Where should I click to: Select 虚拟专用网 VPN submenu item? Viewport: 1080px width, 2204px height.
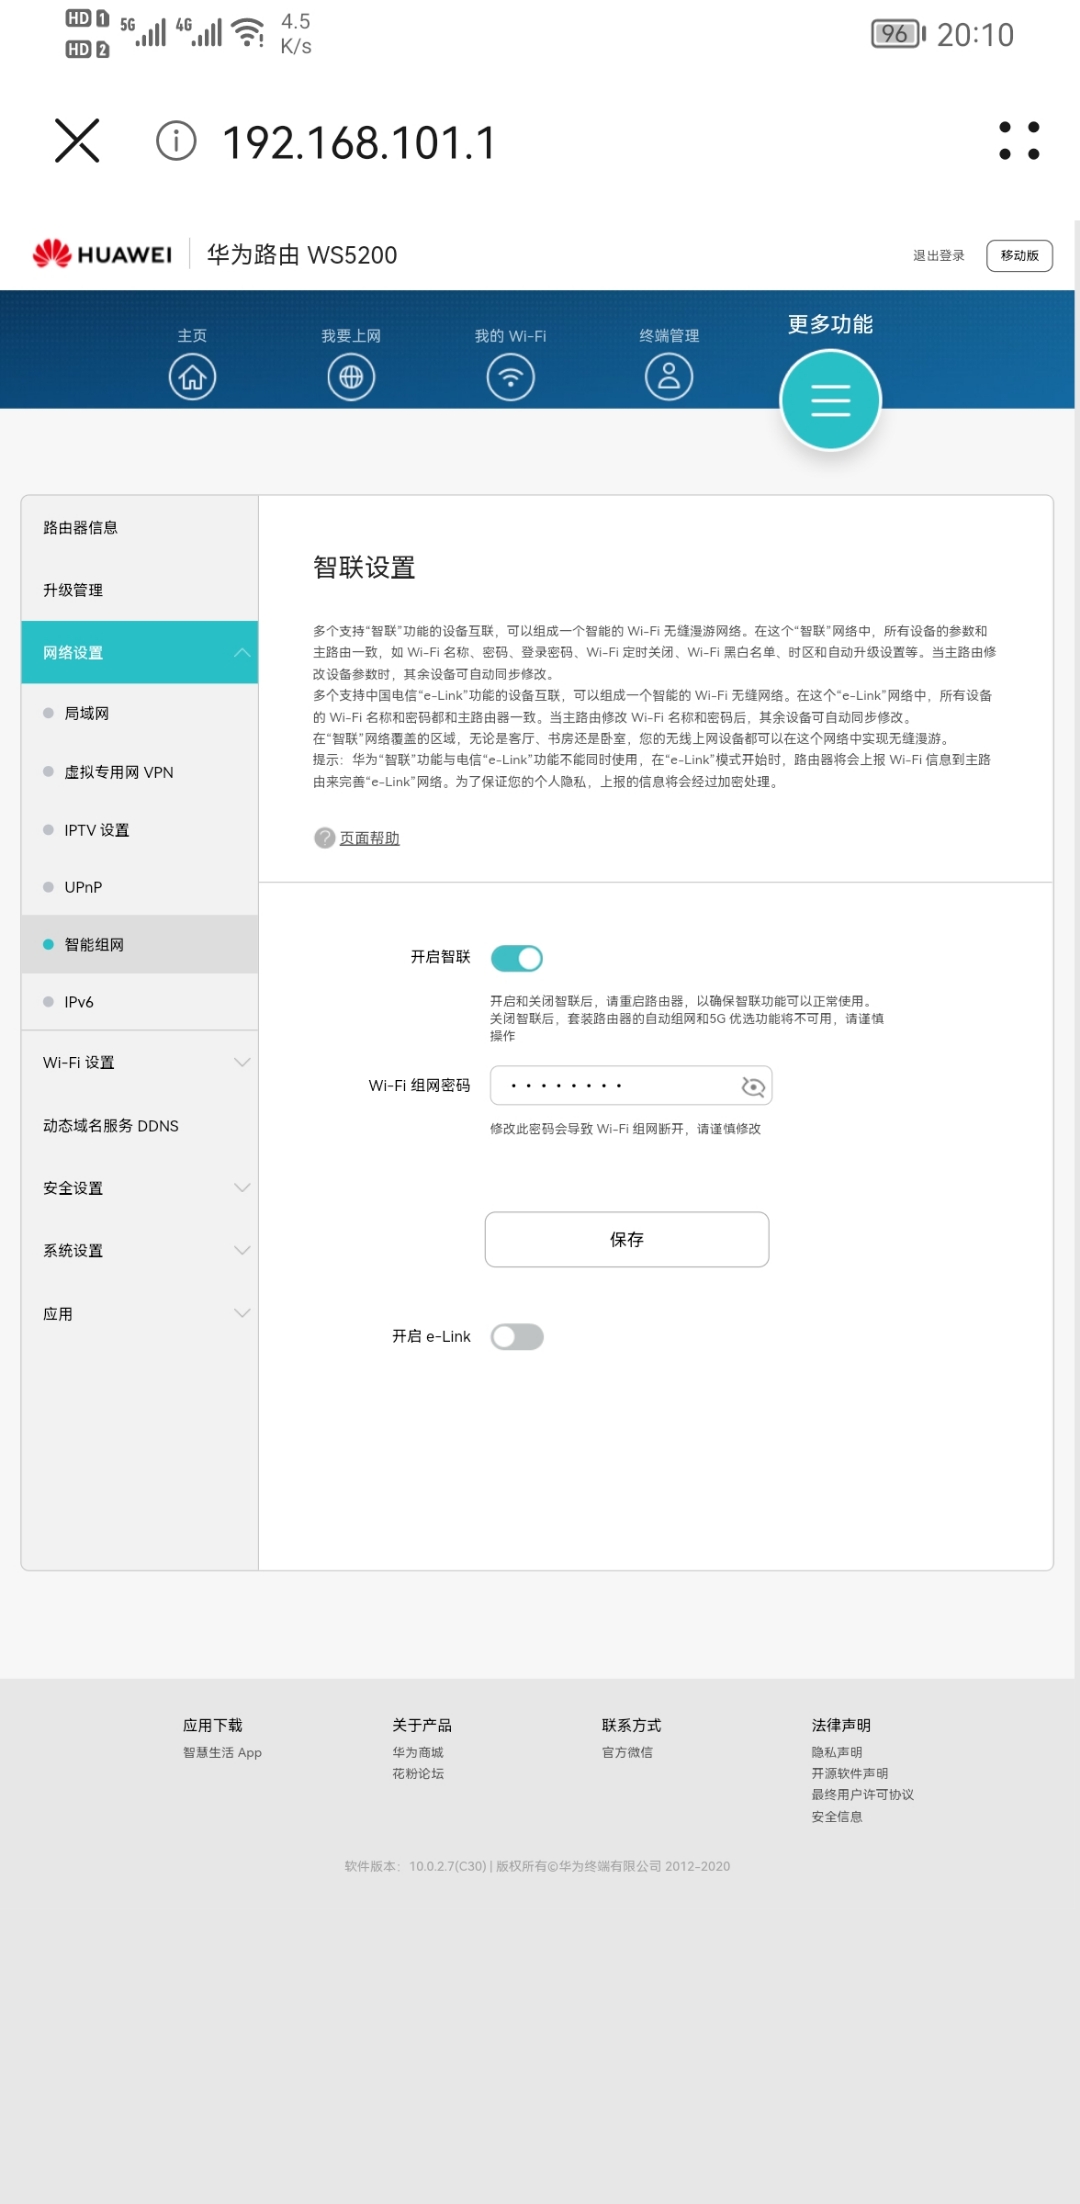(139, 772)
